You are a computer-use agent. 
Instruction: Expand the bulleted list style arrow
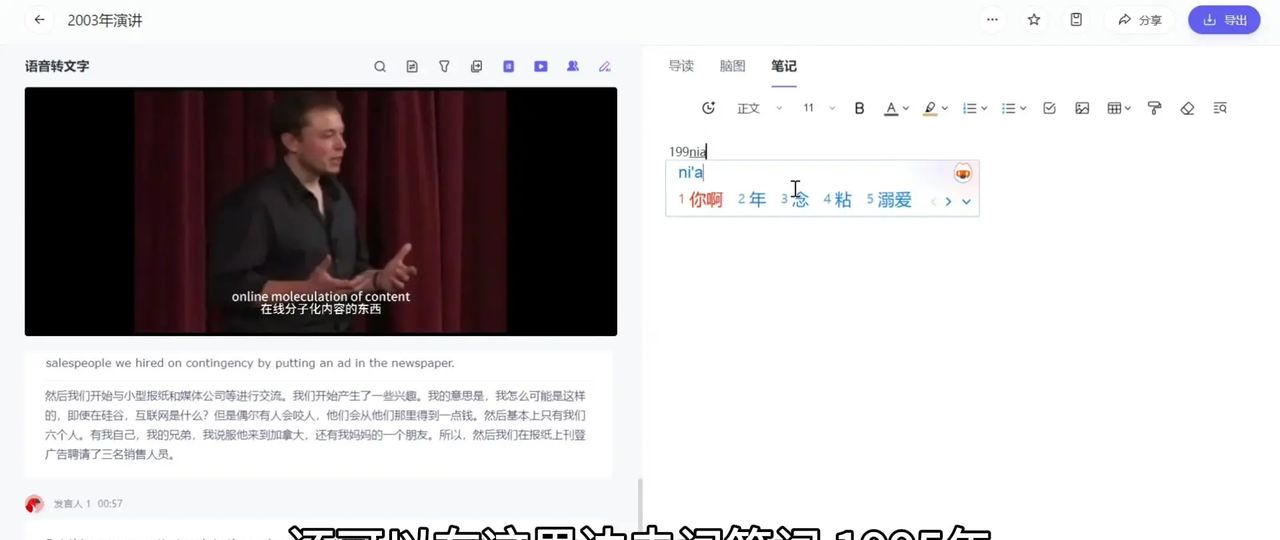point(1023,108)
